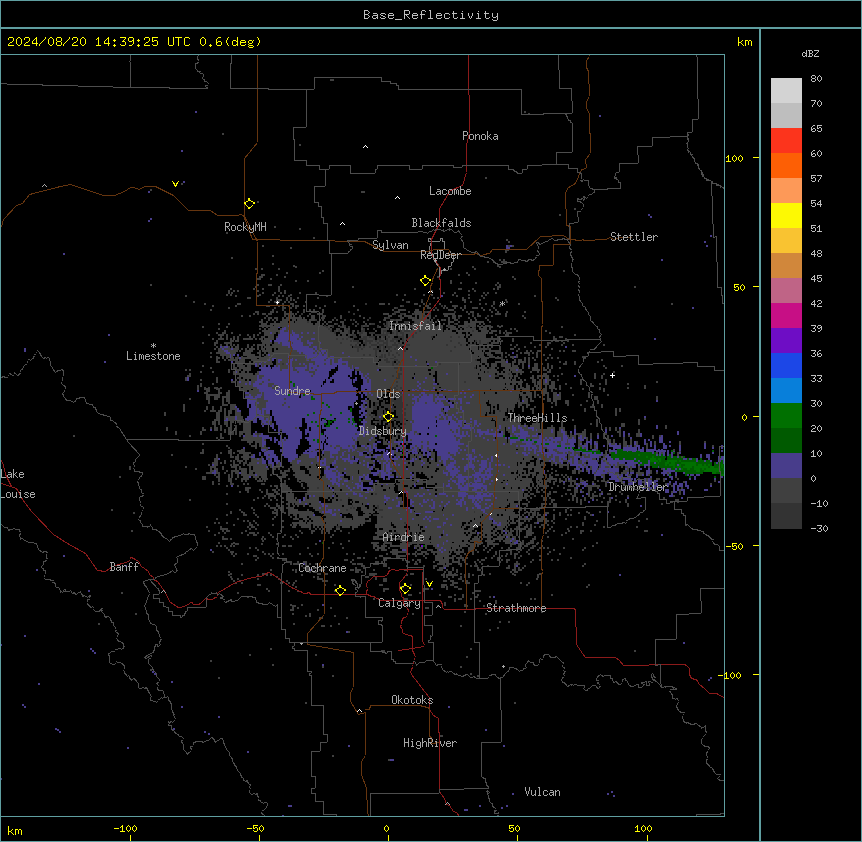Click the Blackfalds label
The image size is (862, 842).
441,223
